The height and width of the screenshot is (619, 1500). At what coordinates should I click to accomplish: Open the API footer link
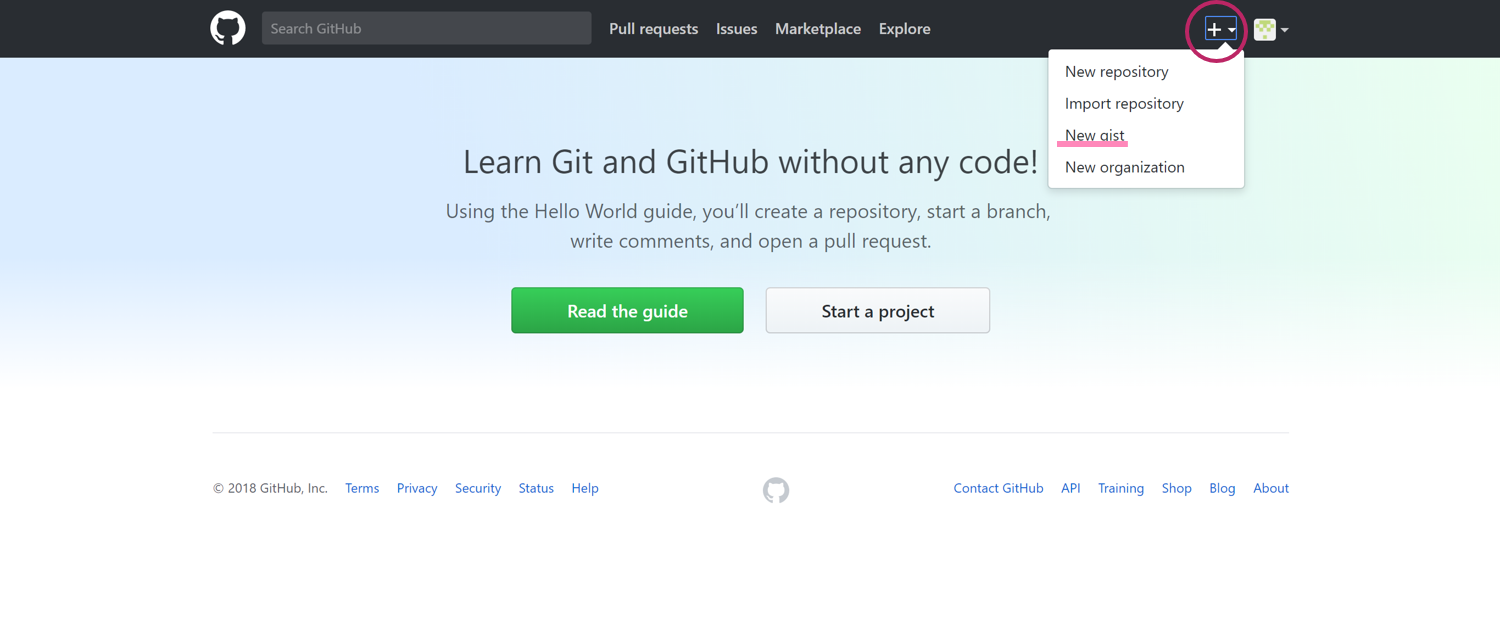(1071, 489)
